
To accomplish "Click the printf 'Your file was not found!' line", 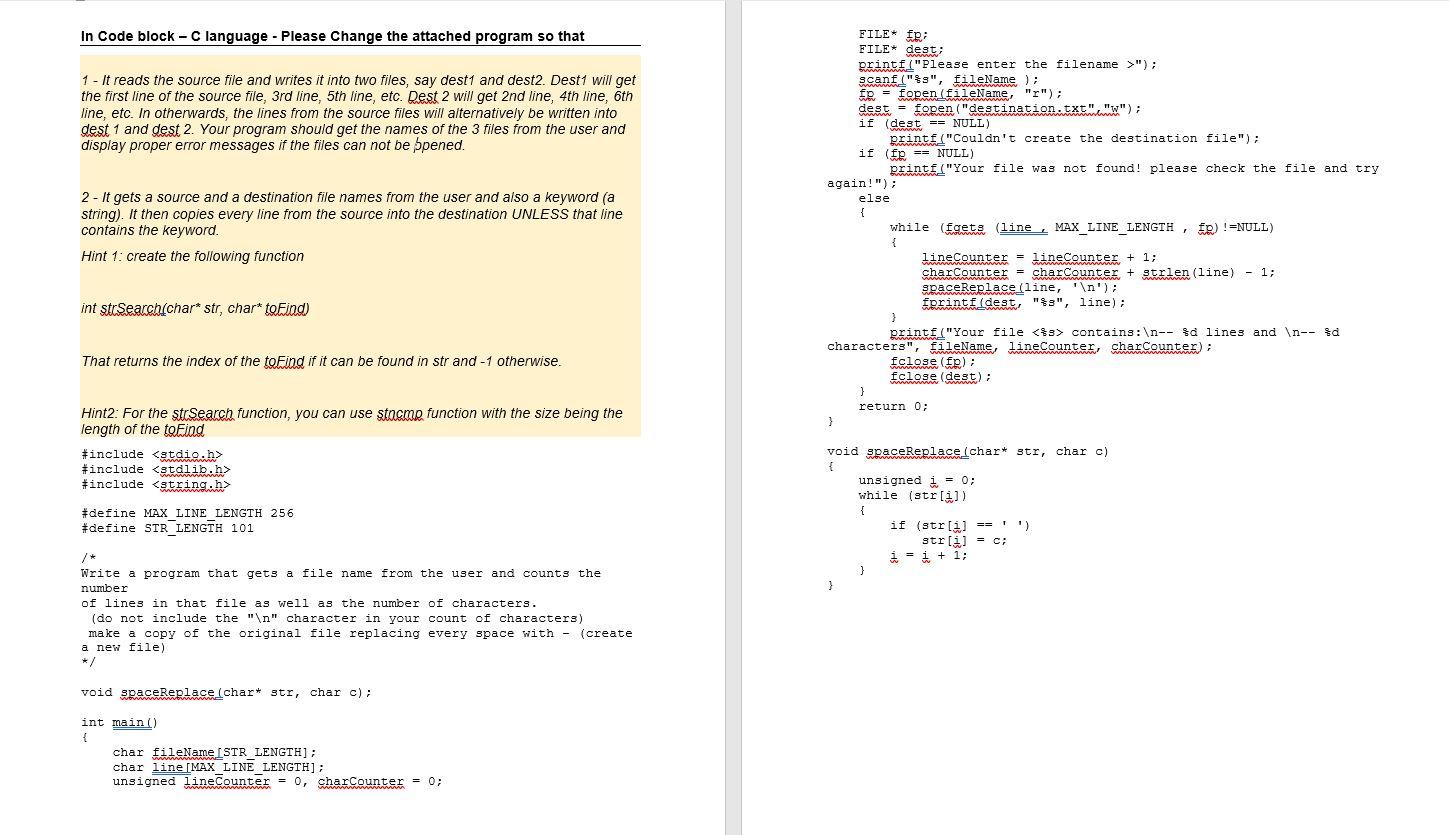I will [1103, 176].
